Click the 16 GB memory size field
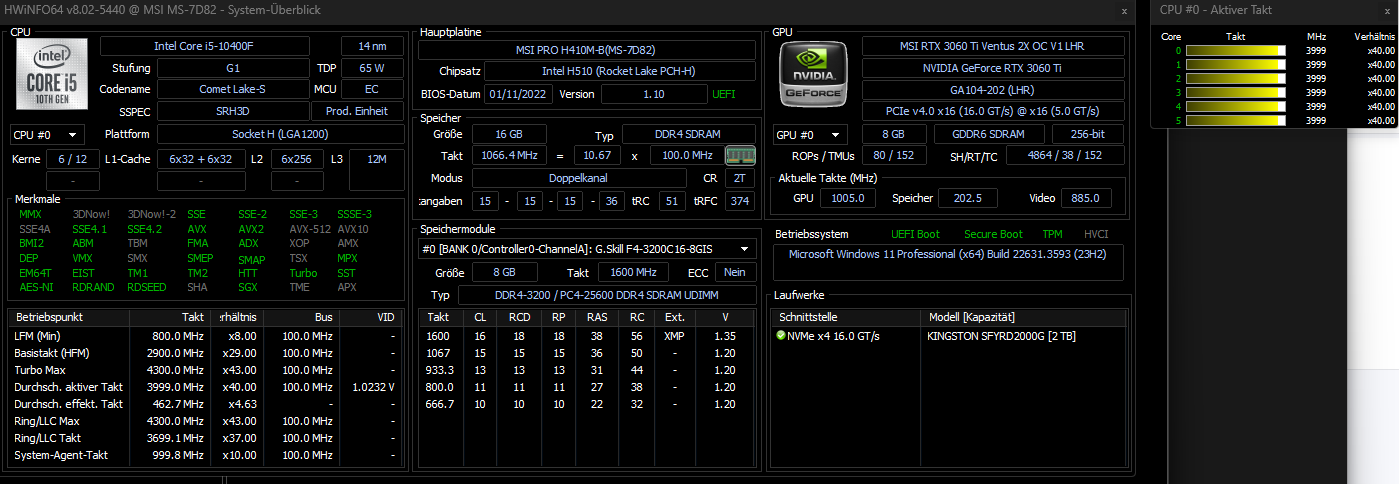1399x484 pixels. click(x=507, y=134)
